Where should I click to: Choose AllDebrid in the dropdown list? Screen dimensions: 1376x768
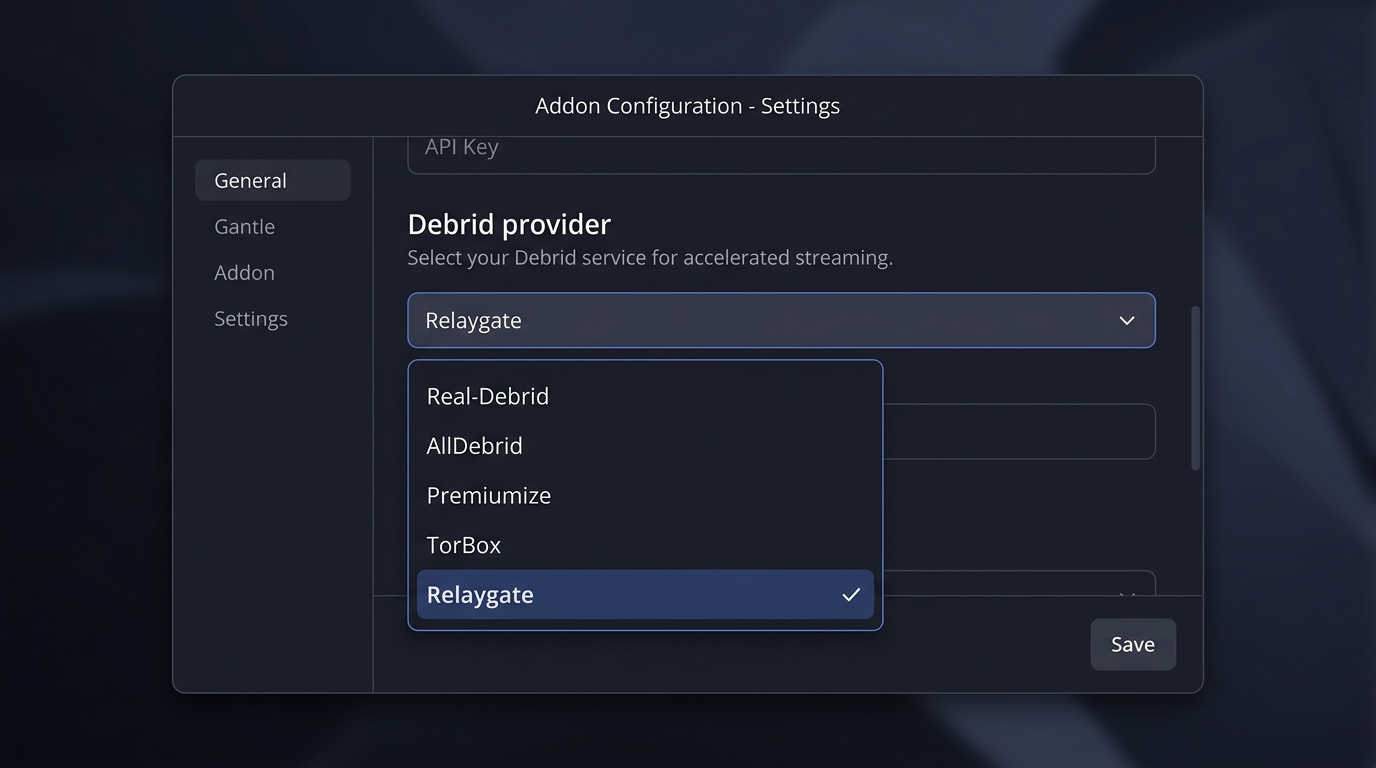645,445
